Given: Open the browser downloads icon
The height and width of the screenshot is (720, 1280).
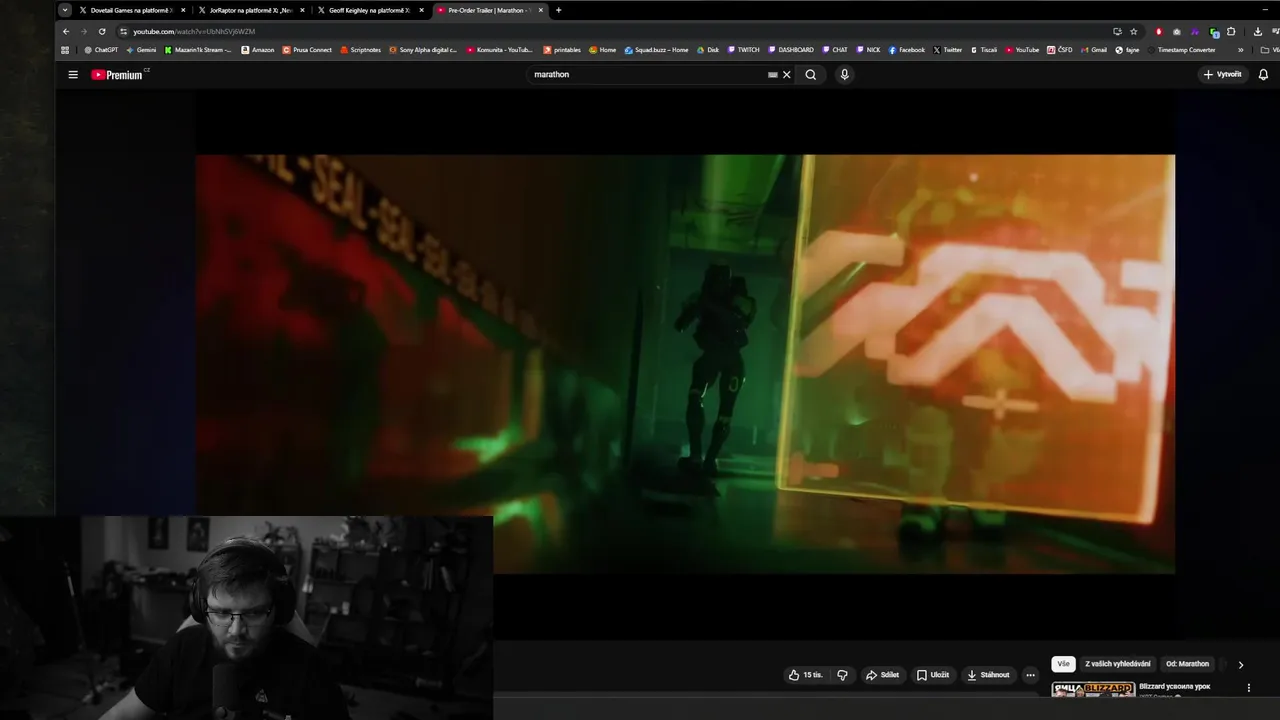Looking at the screenshot, I should pyautogui.click(x=1257, y=31).
